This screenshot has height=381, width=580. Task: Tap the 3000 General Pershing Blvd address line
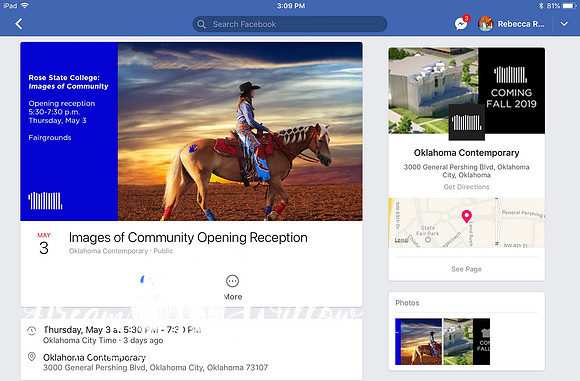point(155,368)
